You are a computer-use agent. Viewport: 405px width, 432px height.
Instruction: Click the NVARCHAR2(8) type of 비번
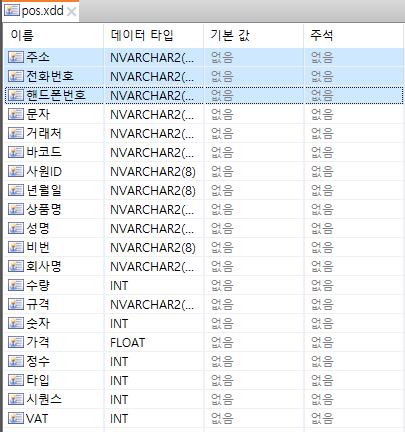point(153,248)
